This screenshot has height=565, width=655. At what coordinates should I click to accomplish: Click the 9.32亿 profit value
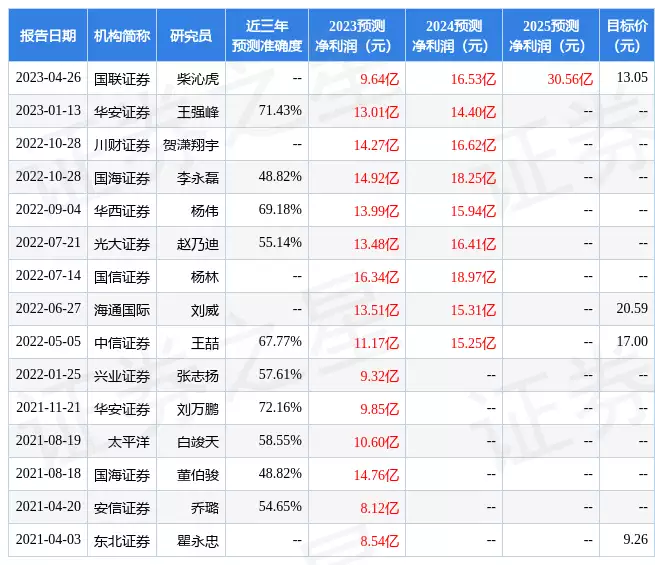pyautogui.click(x=379, y=376)
